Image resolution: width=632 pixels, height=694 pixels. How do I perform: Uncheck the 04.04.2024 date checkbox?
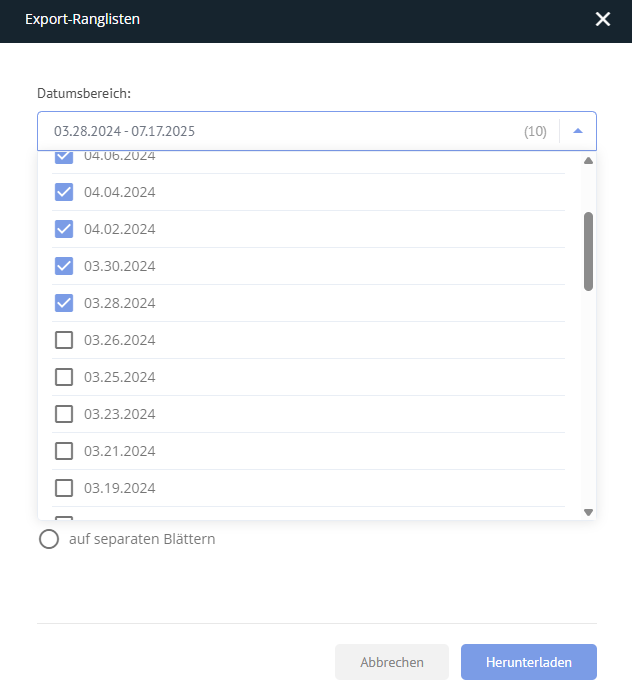[x=64, y=192]
